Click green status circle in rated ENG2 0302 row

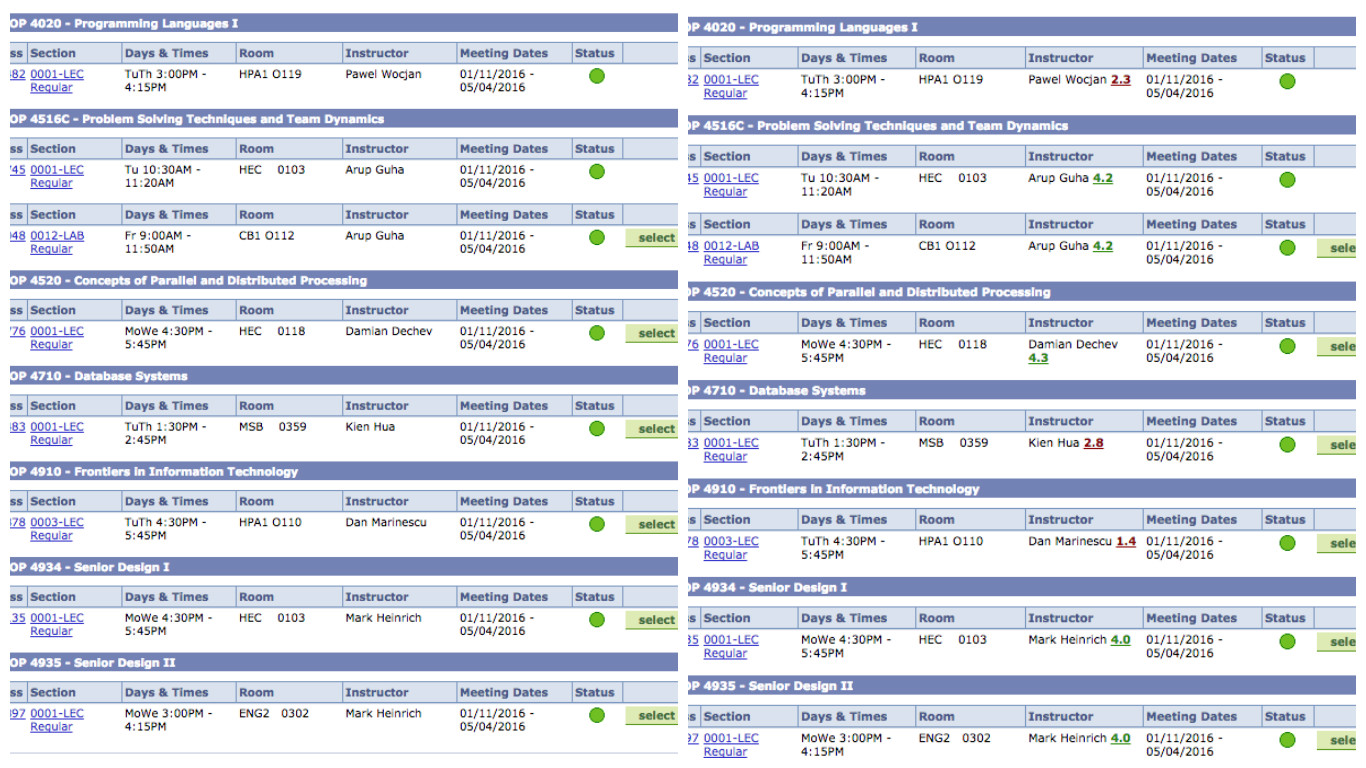[x=1287, y=740]
